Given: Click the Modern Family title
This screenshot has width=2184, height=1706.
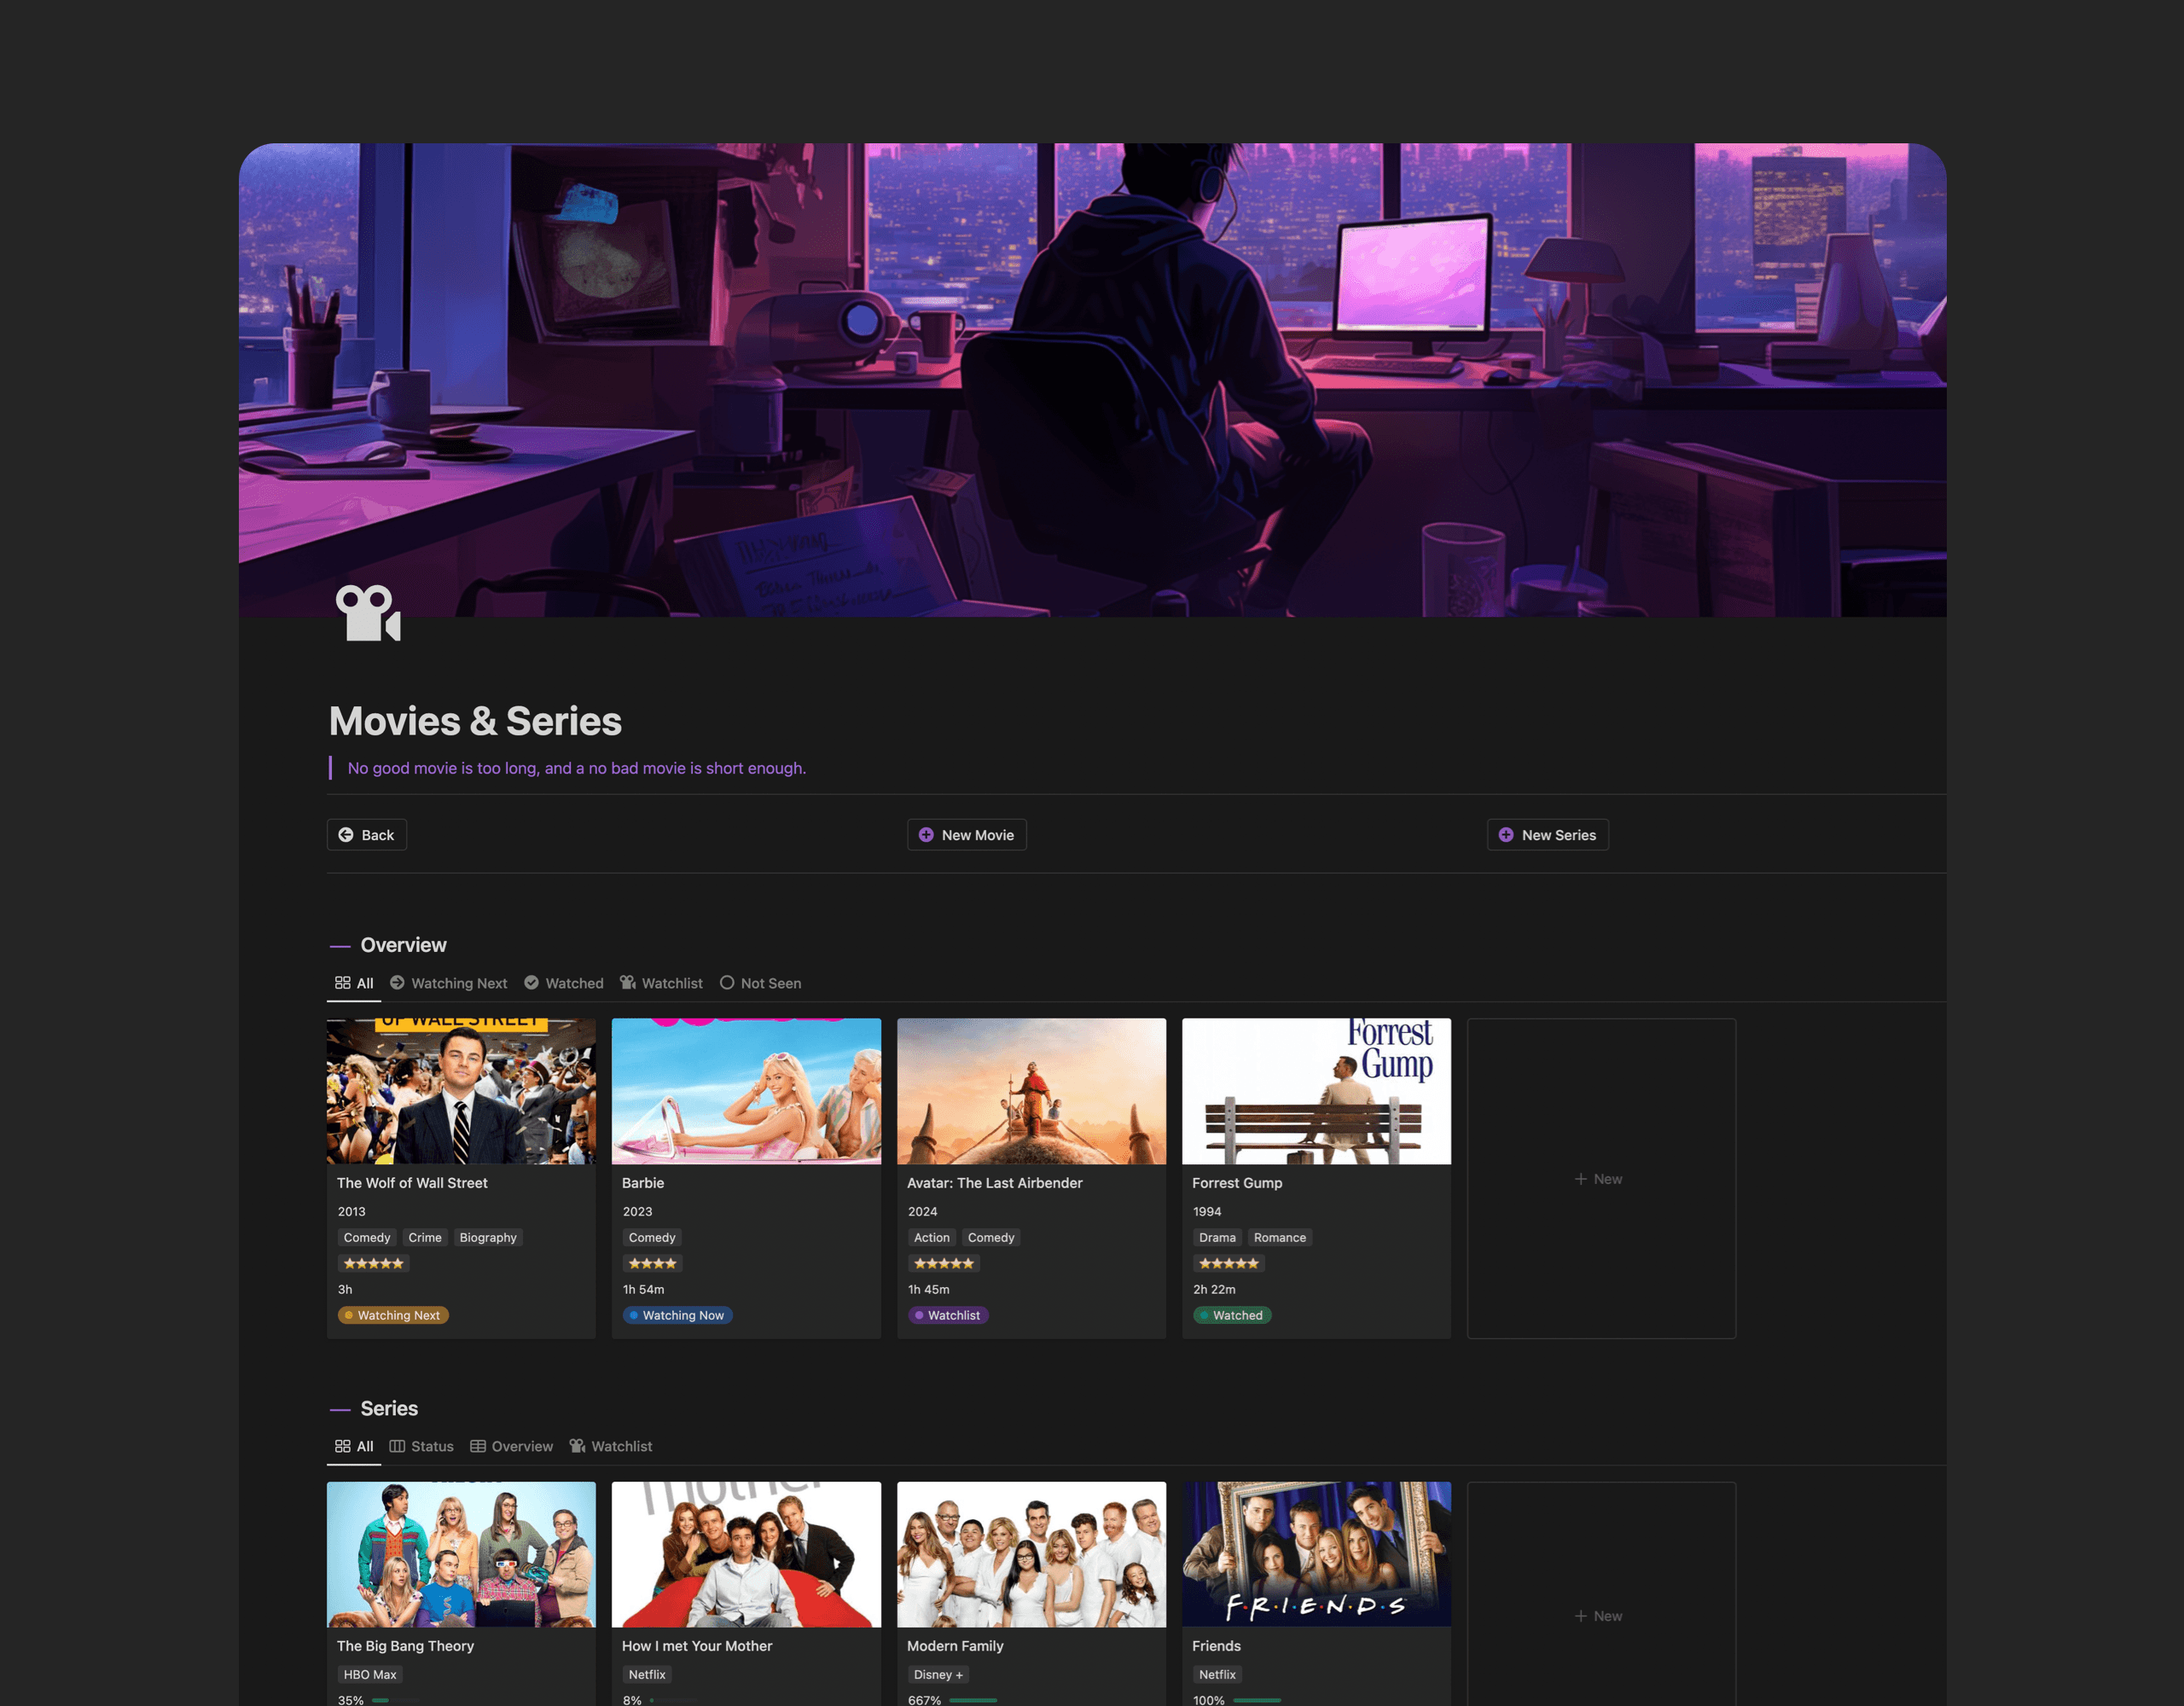Looking at the screenshot, I should pos(955,1646).
